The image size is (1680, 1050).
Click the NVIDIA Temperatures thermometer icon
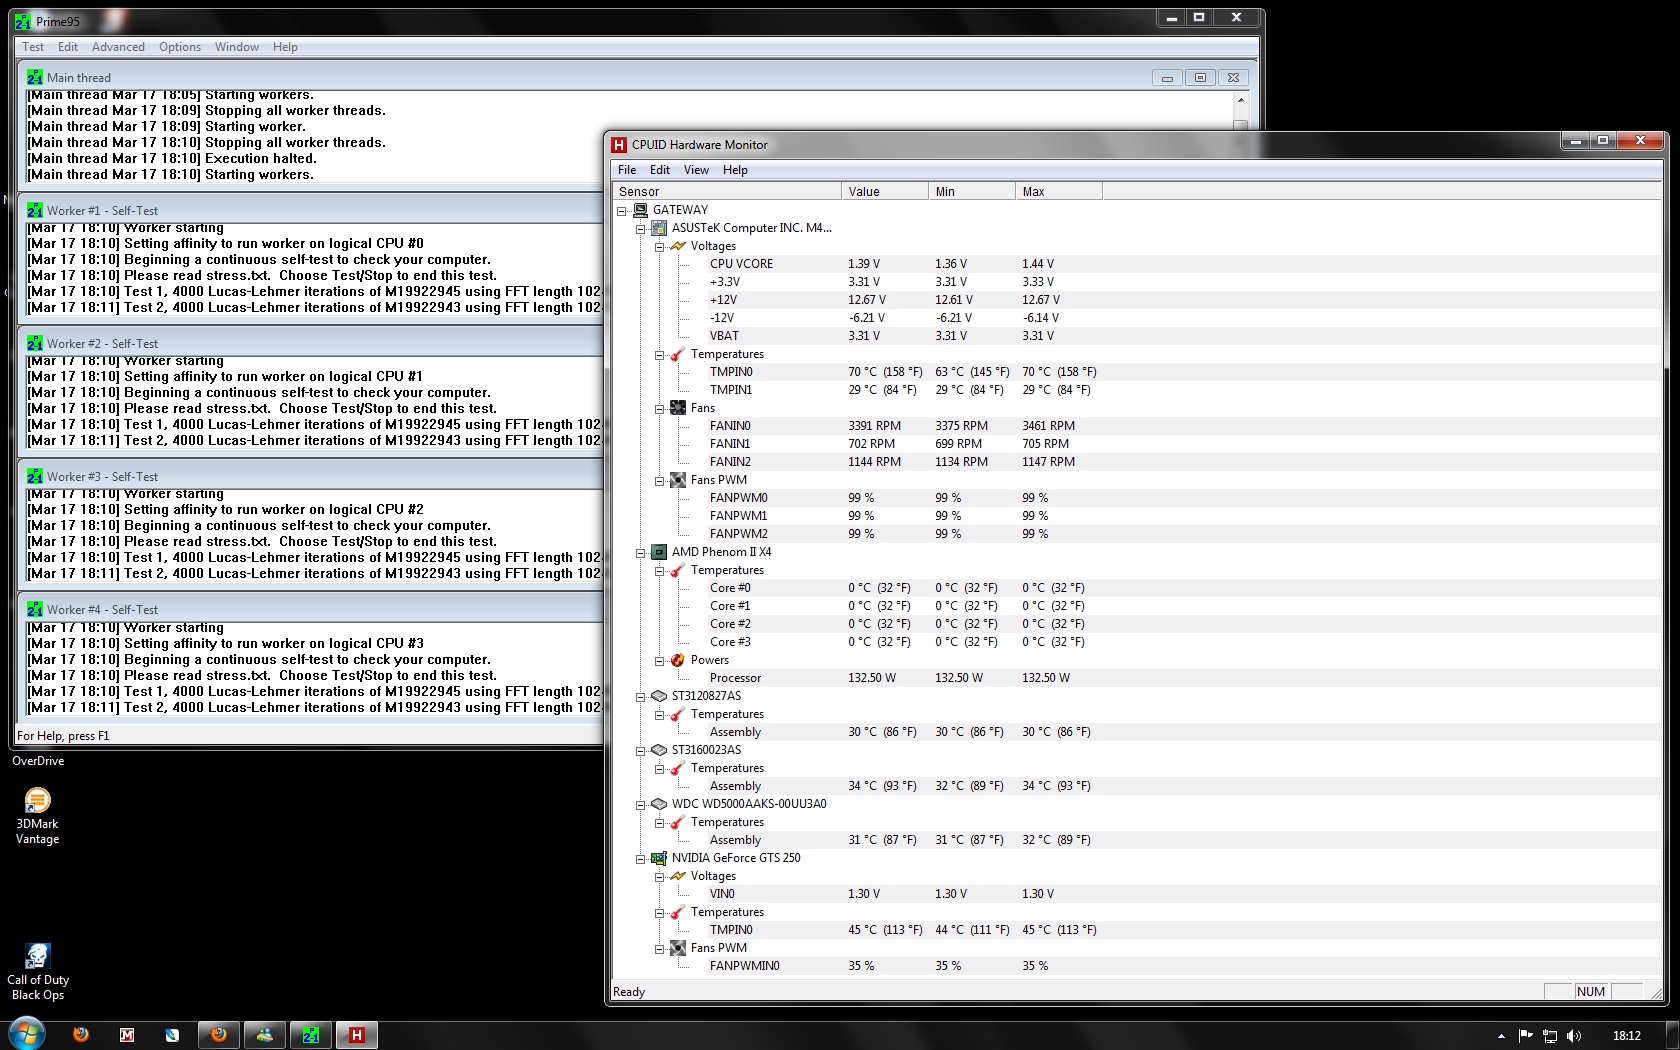tap(678, 912)
